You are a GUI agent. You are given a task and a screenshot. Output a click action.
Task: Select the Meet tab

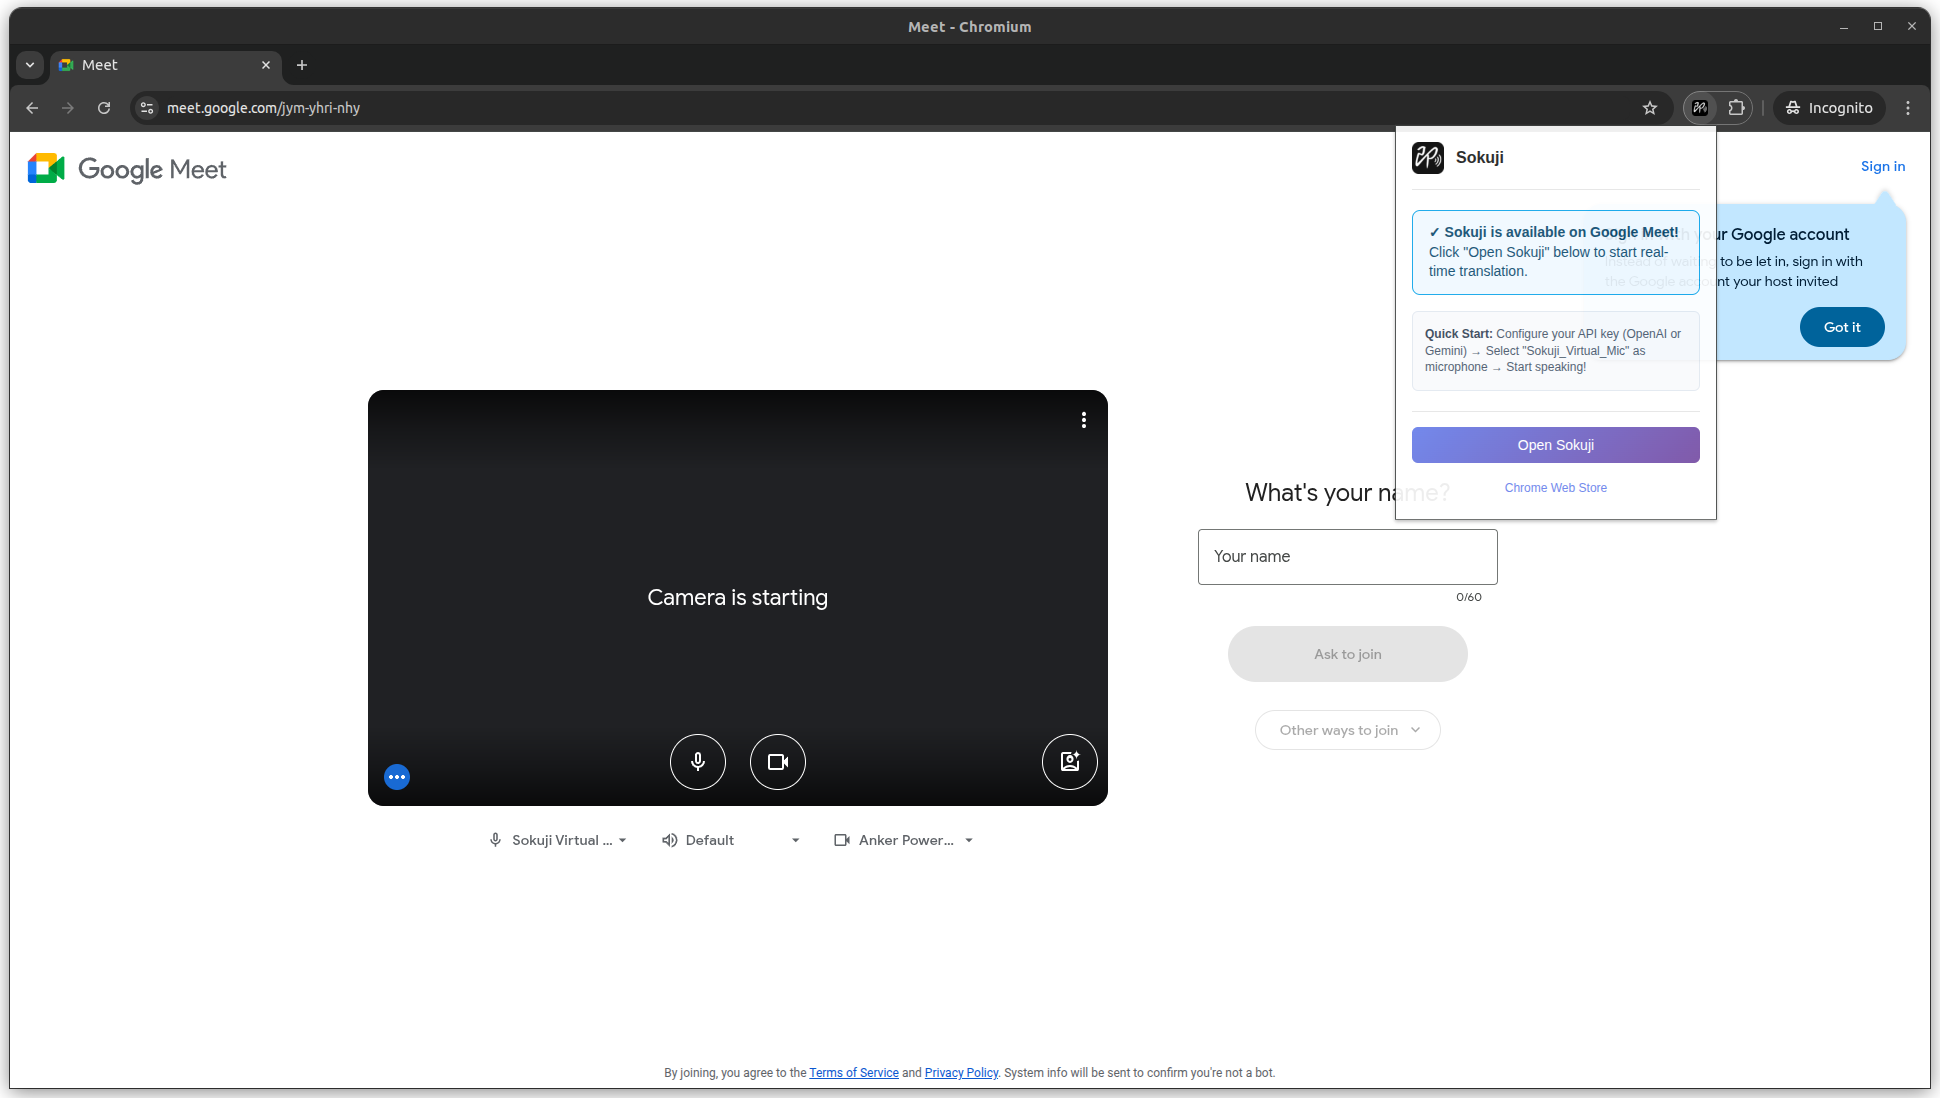tap(165, 65)
